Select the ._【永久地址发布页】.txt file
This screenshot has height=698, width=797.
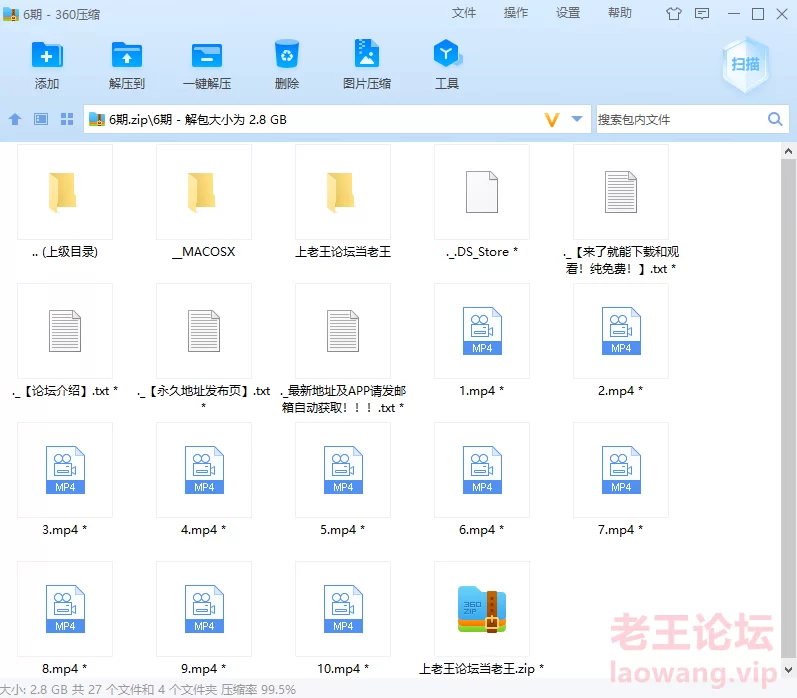(x=204, y=348)
